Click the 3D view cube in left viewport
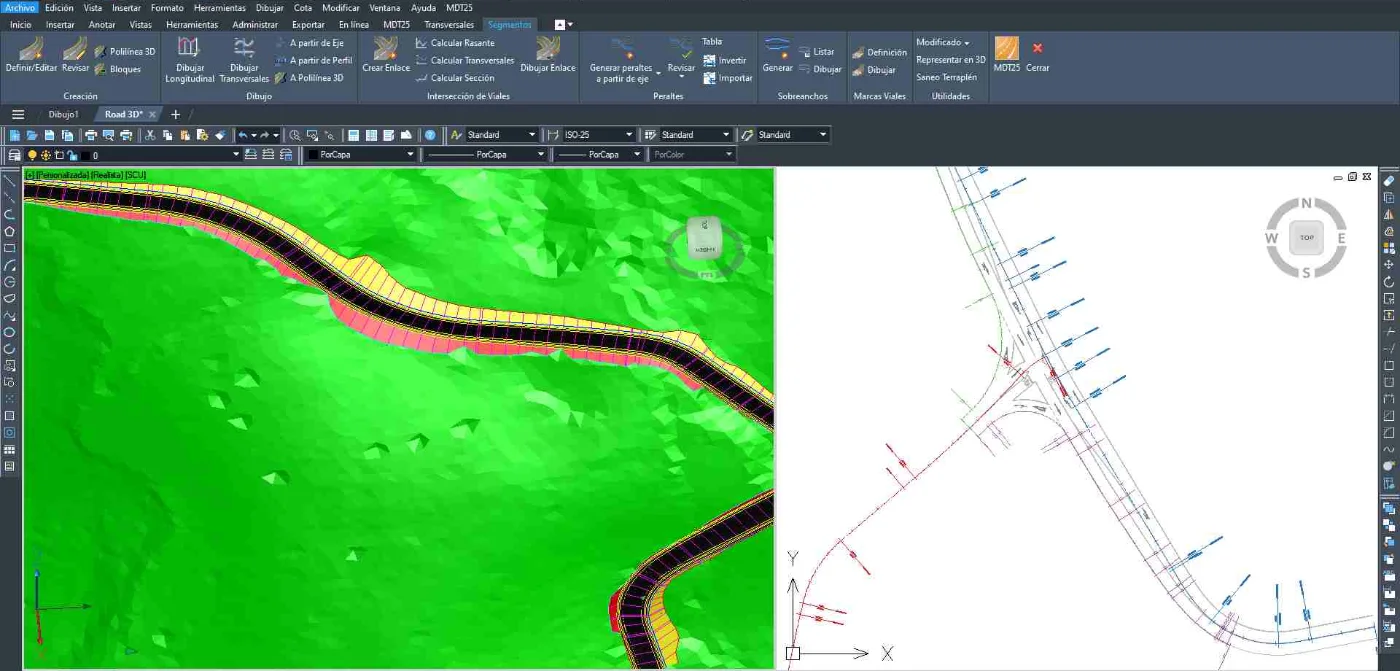Viewport: 1400px width, 671px height. [704, 238]
